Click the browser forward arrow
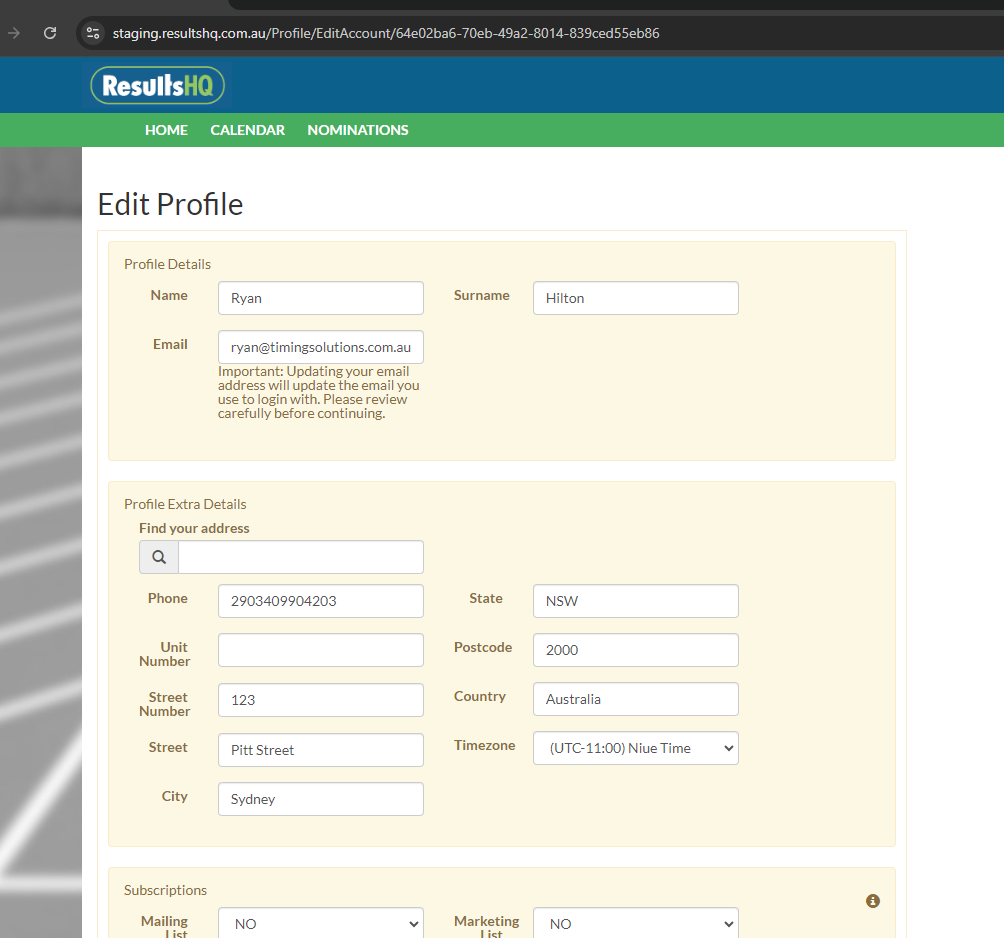The height and width of the screenshot is (938, 1004). tap(14, 33)
